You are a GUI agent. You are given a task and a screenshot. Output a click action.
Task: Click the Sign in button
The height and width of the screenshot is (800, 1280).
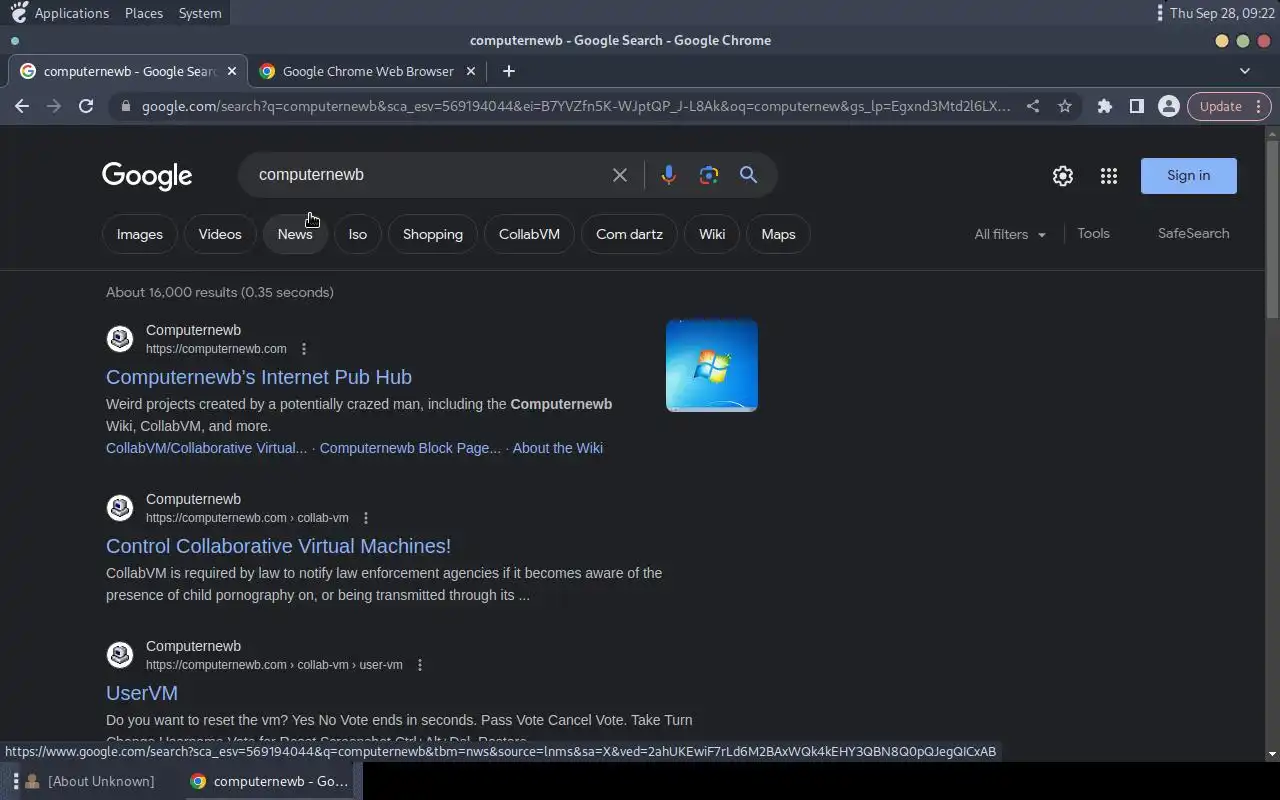pyautogui.click(x=1189, y=176)
